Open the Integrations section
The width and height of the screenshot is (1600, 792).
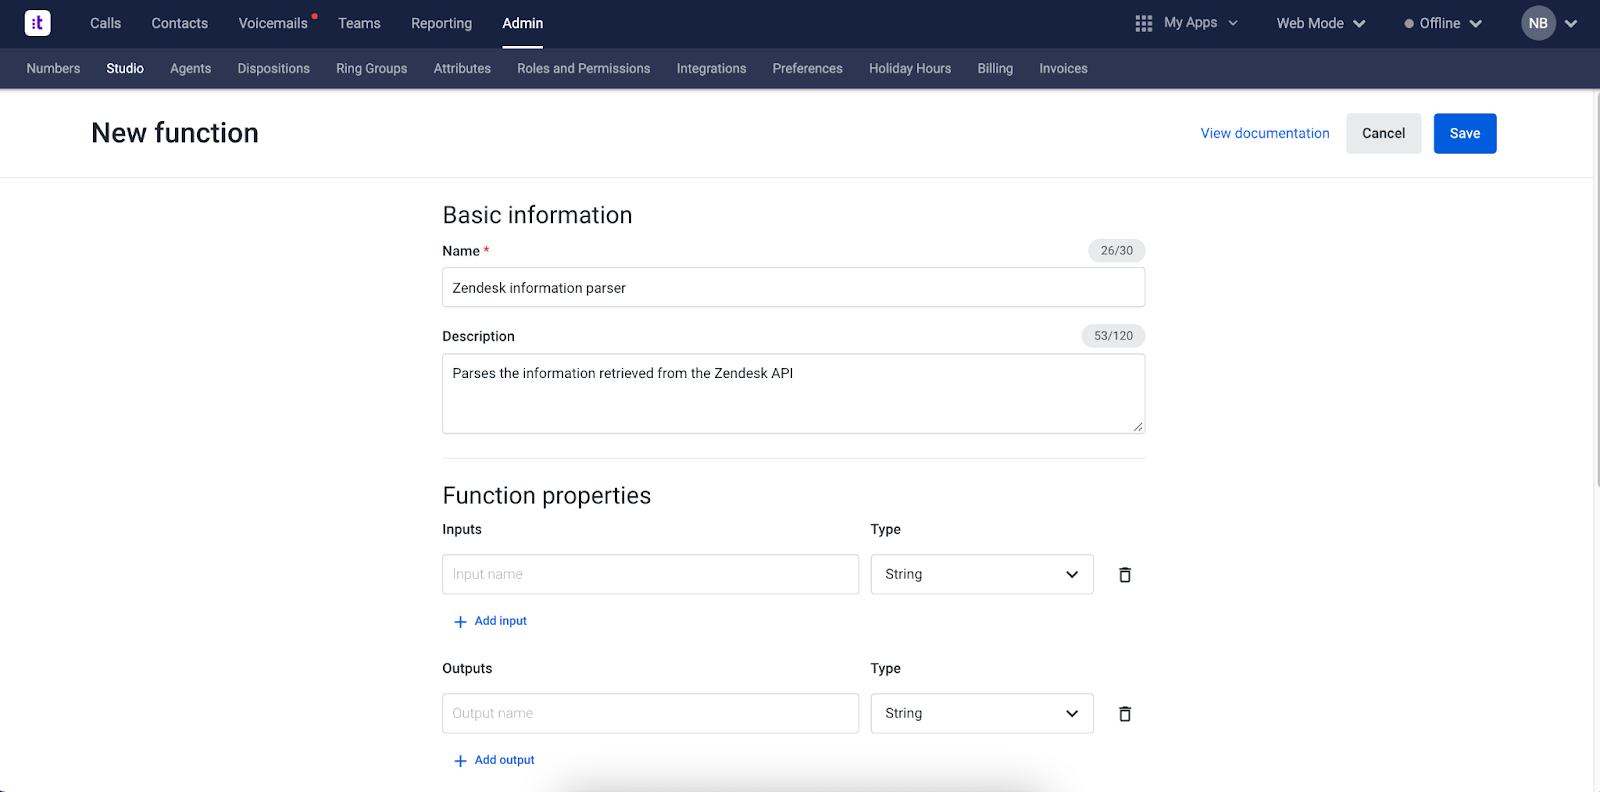pyautogui.click(x=711, y=68)
